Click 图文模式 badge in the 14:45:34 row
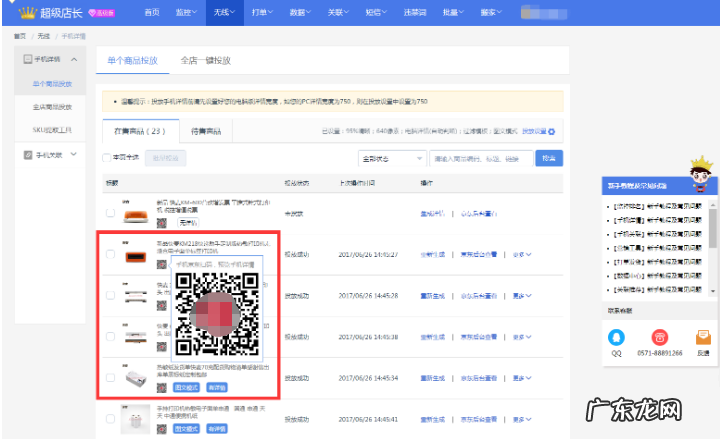This screenshot has width=720, height=439. point(186,388)
